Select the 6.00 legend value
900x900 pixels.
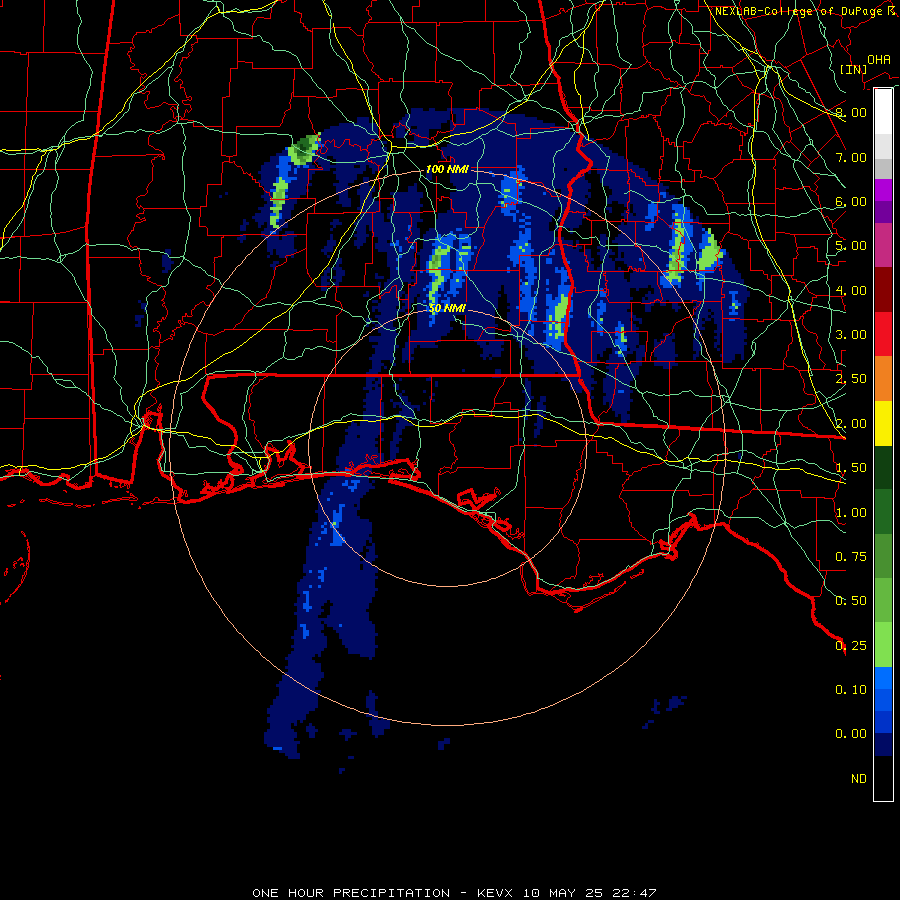click(x=851, y=201)
